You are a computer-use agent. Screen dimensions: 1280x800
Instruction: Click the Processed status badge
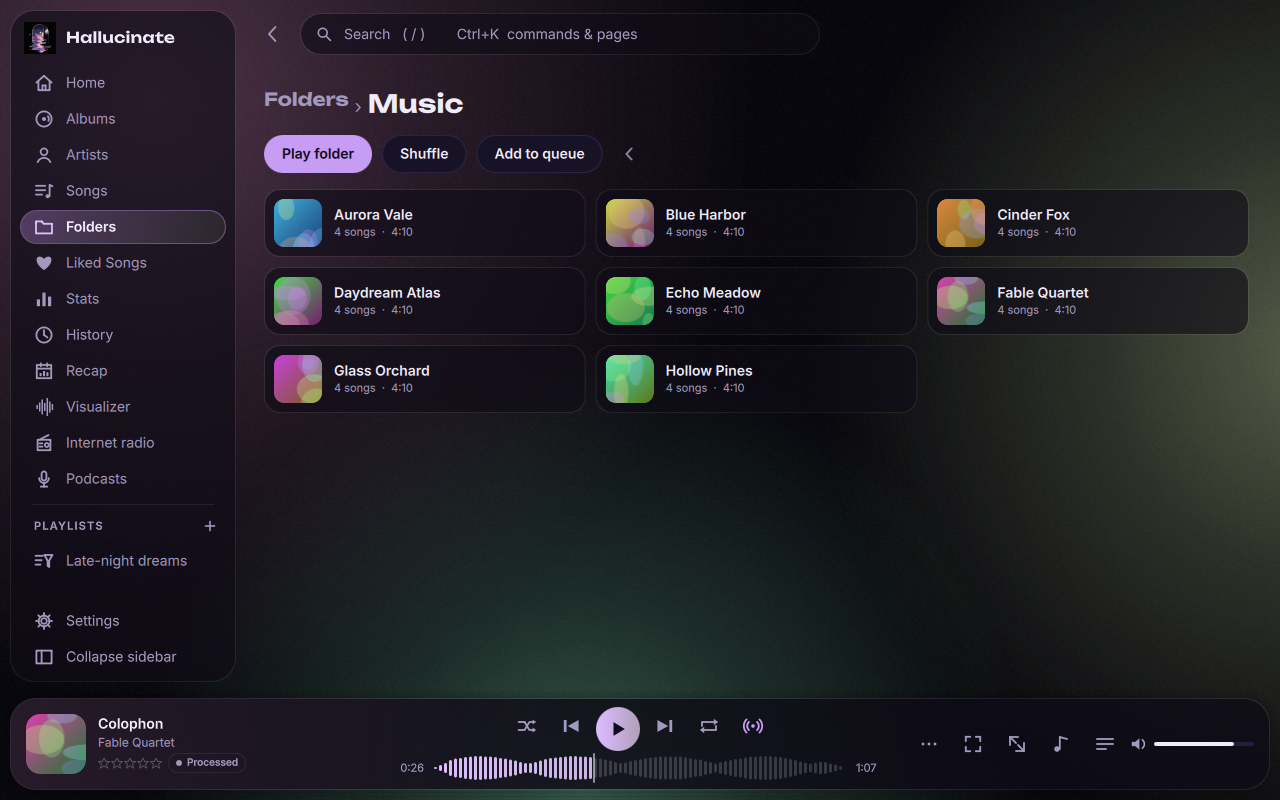click(x=207, y=763)
